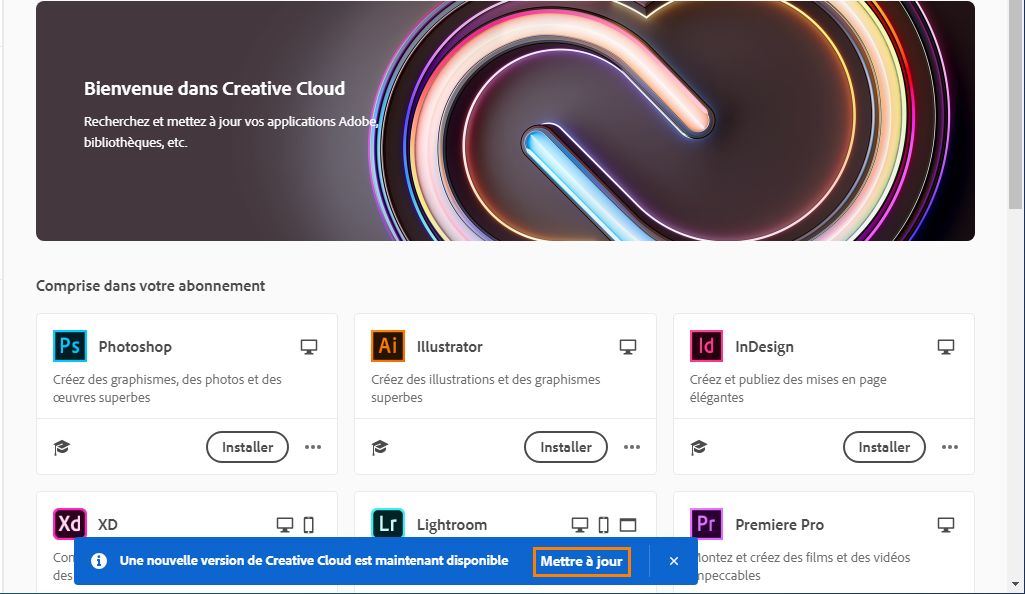
Task: Click Lightroom's mobile platform icon
Action: 603,525
